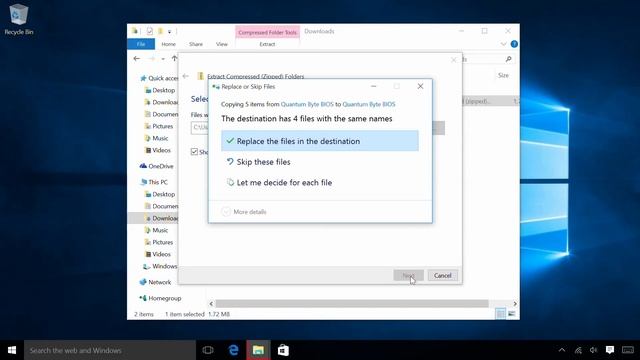Open Music under Quick access
Image resolution: width=640 pixels, height=360 pixels.
pos(157,138)
